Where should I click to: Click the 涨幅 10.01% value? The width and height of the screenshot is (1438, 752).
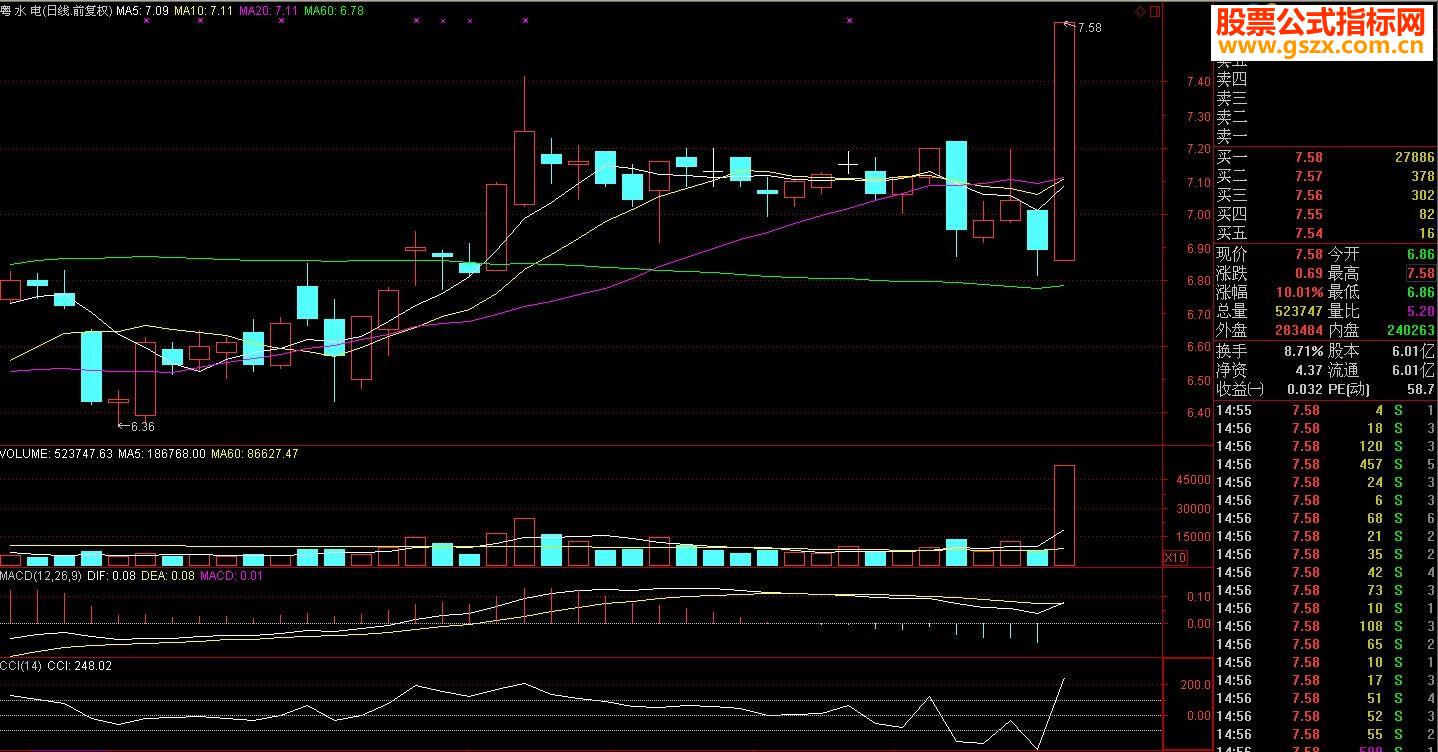pos(1299,293)
